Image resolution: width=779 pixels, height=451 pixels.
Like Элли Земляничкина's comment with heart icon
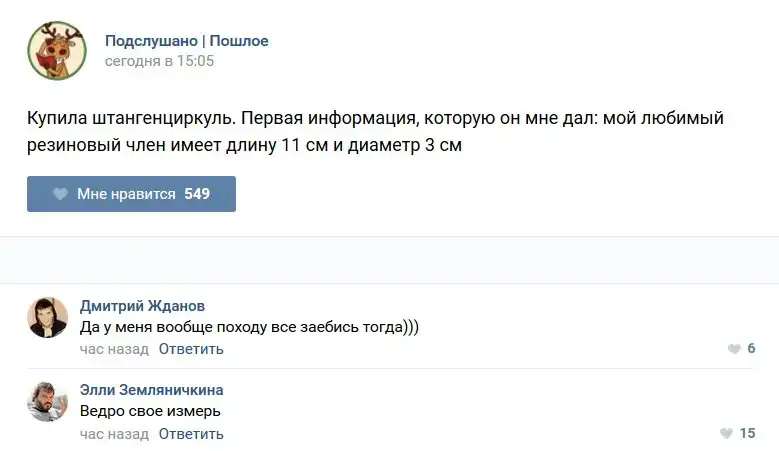point(726,434)
